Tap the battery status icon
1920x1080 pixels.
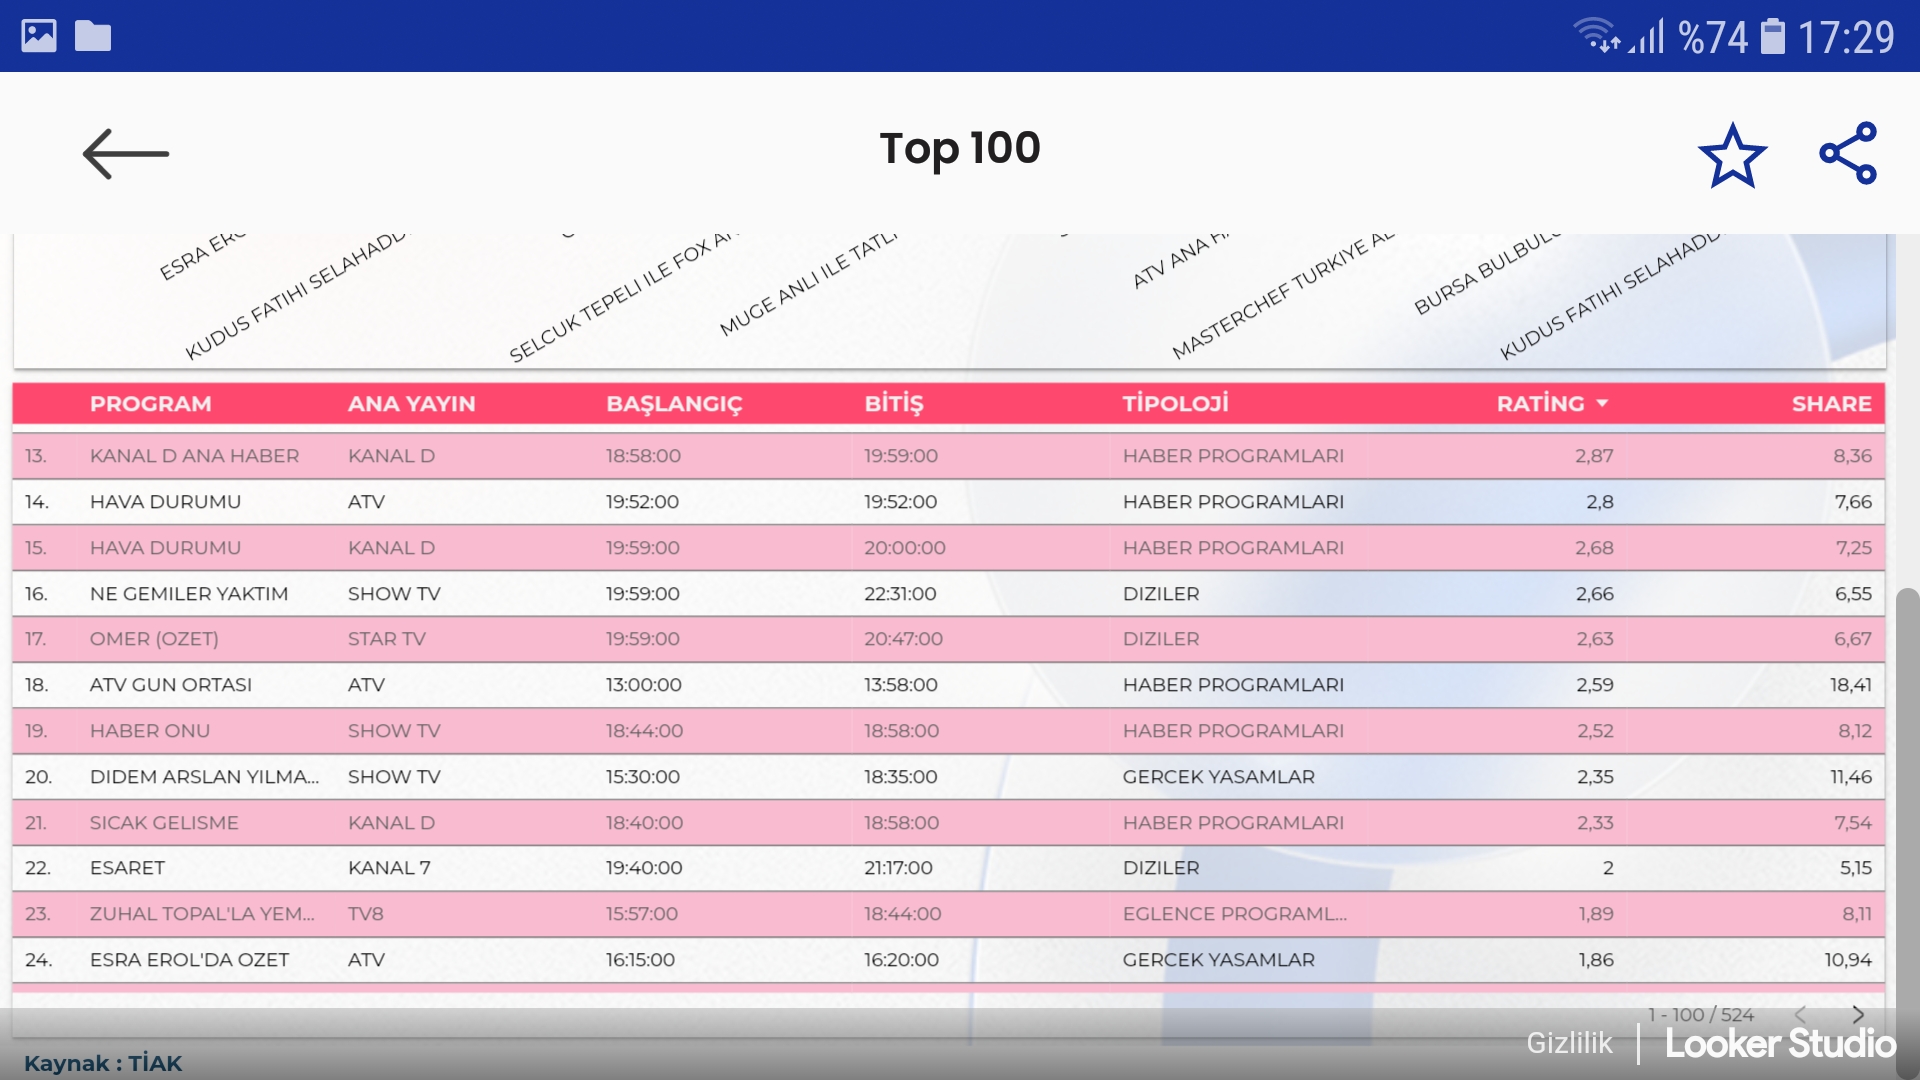tap(1772, 37)
